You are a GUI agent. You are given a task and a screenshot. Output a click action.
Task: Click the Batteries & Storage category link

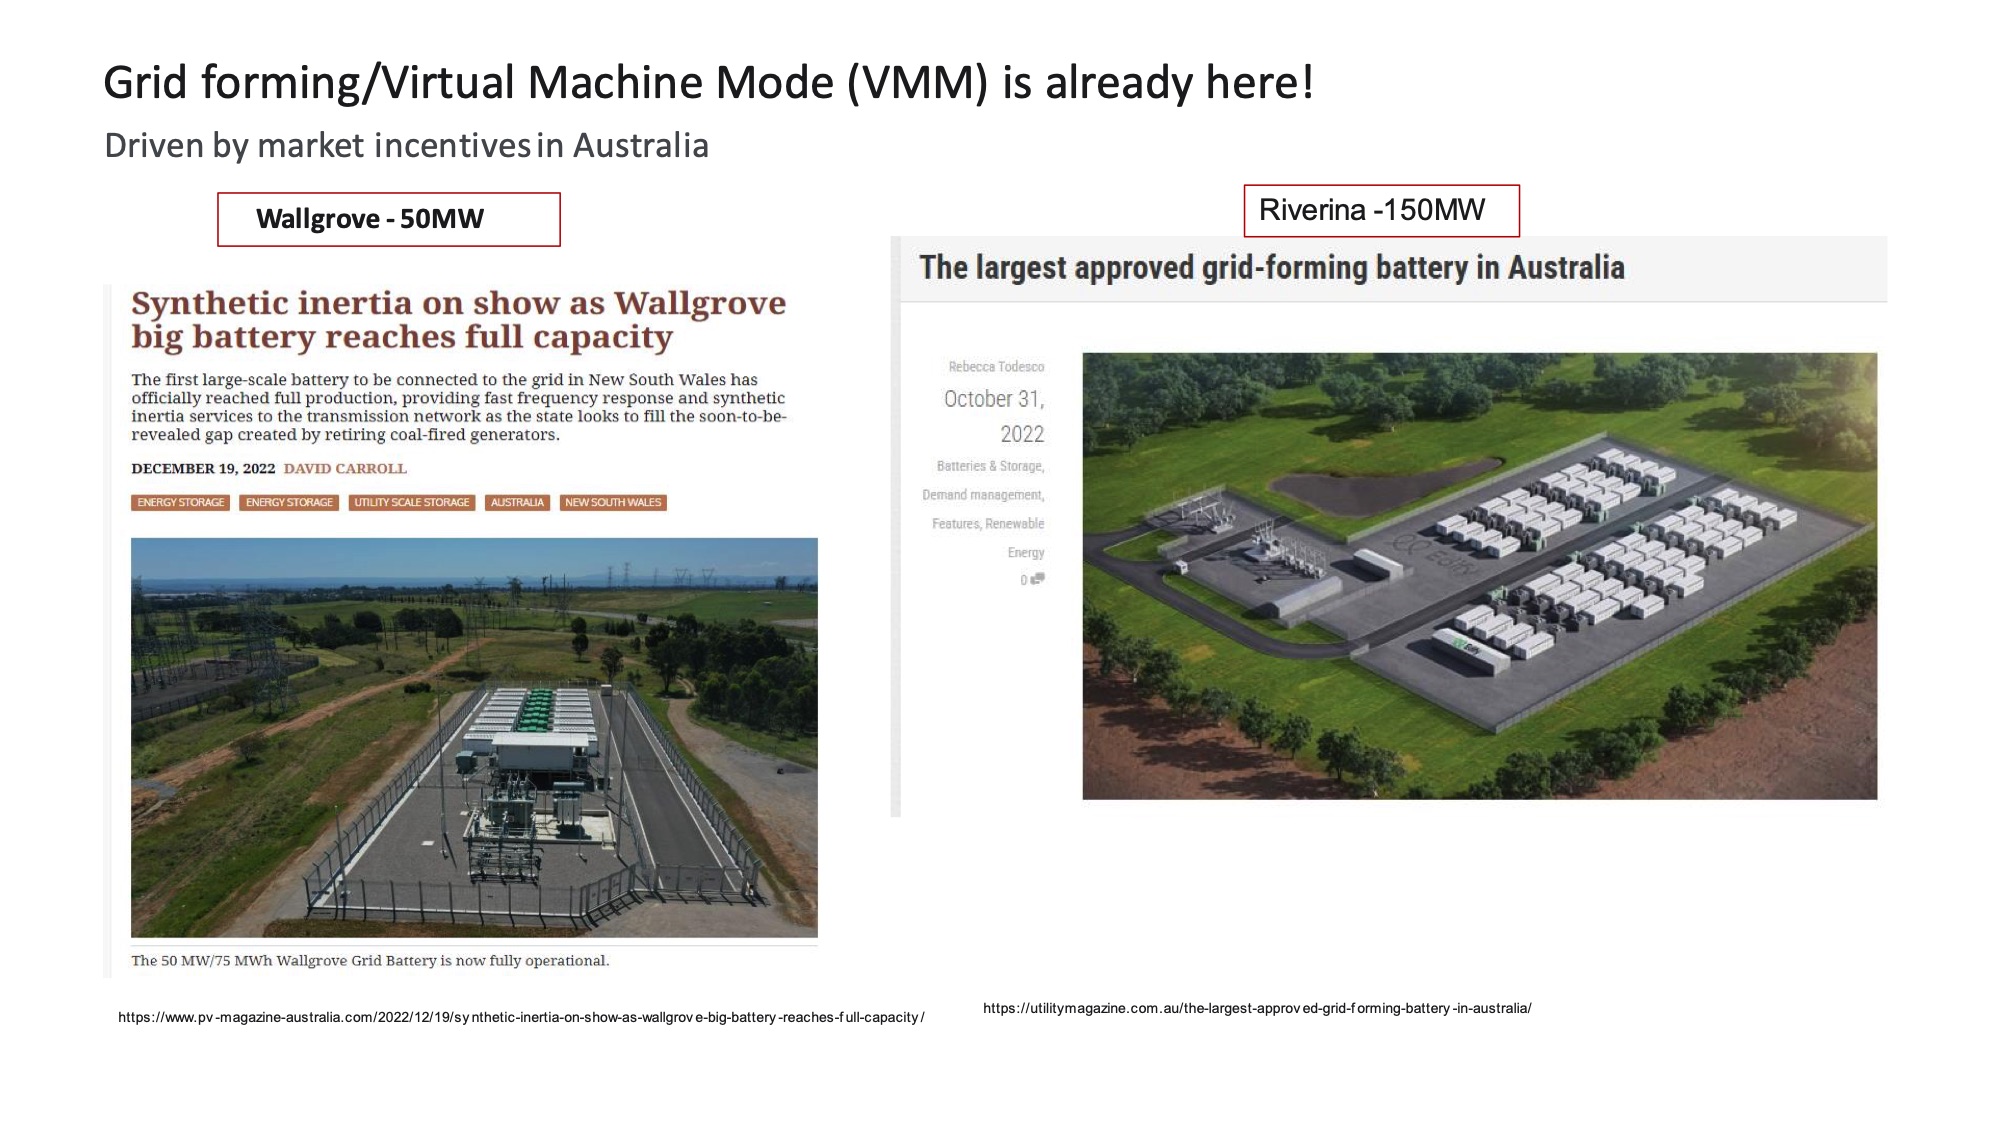[990, 466]
